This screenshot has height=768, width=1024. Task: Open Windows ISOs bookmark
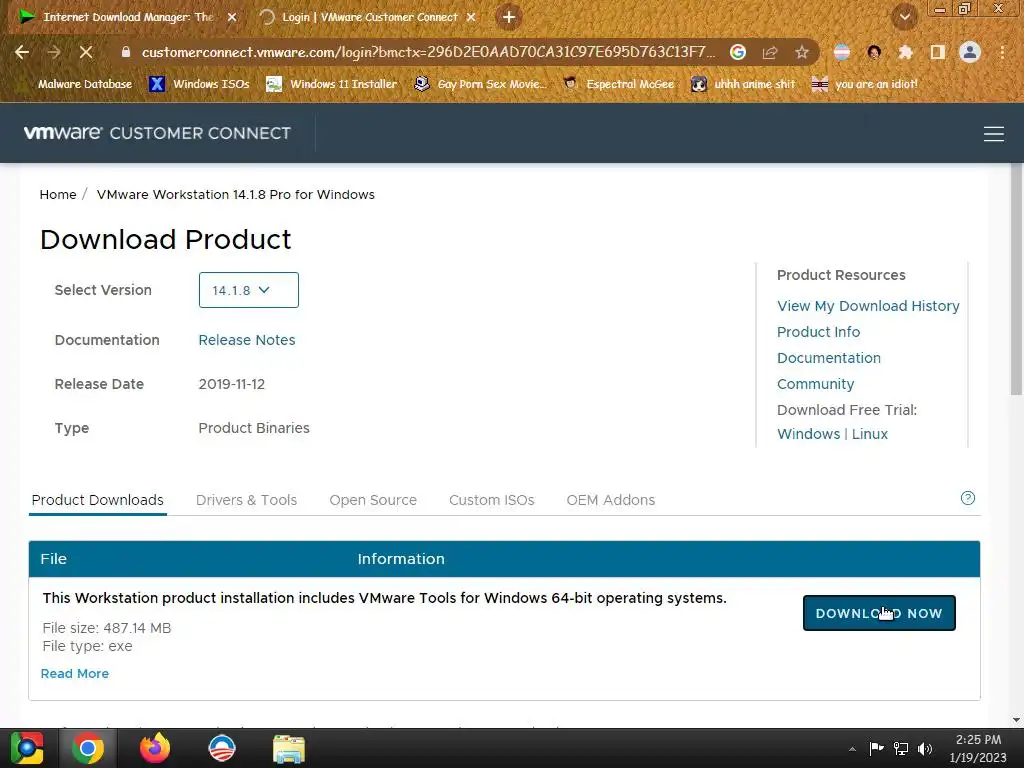tap(200, 84)
